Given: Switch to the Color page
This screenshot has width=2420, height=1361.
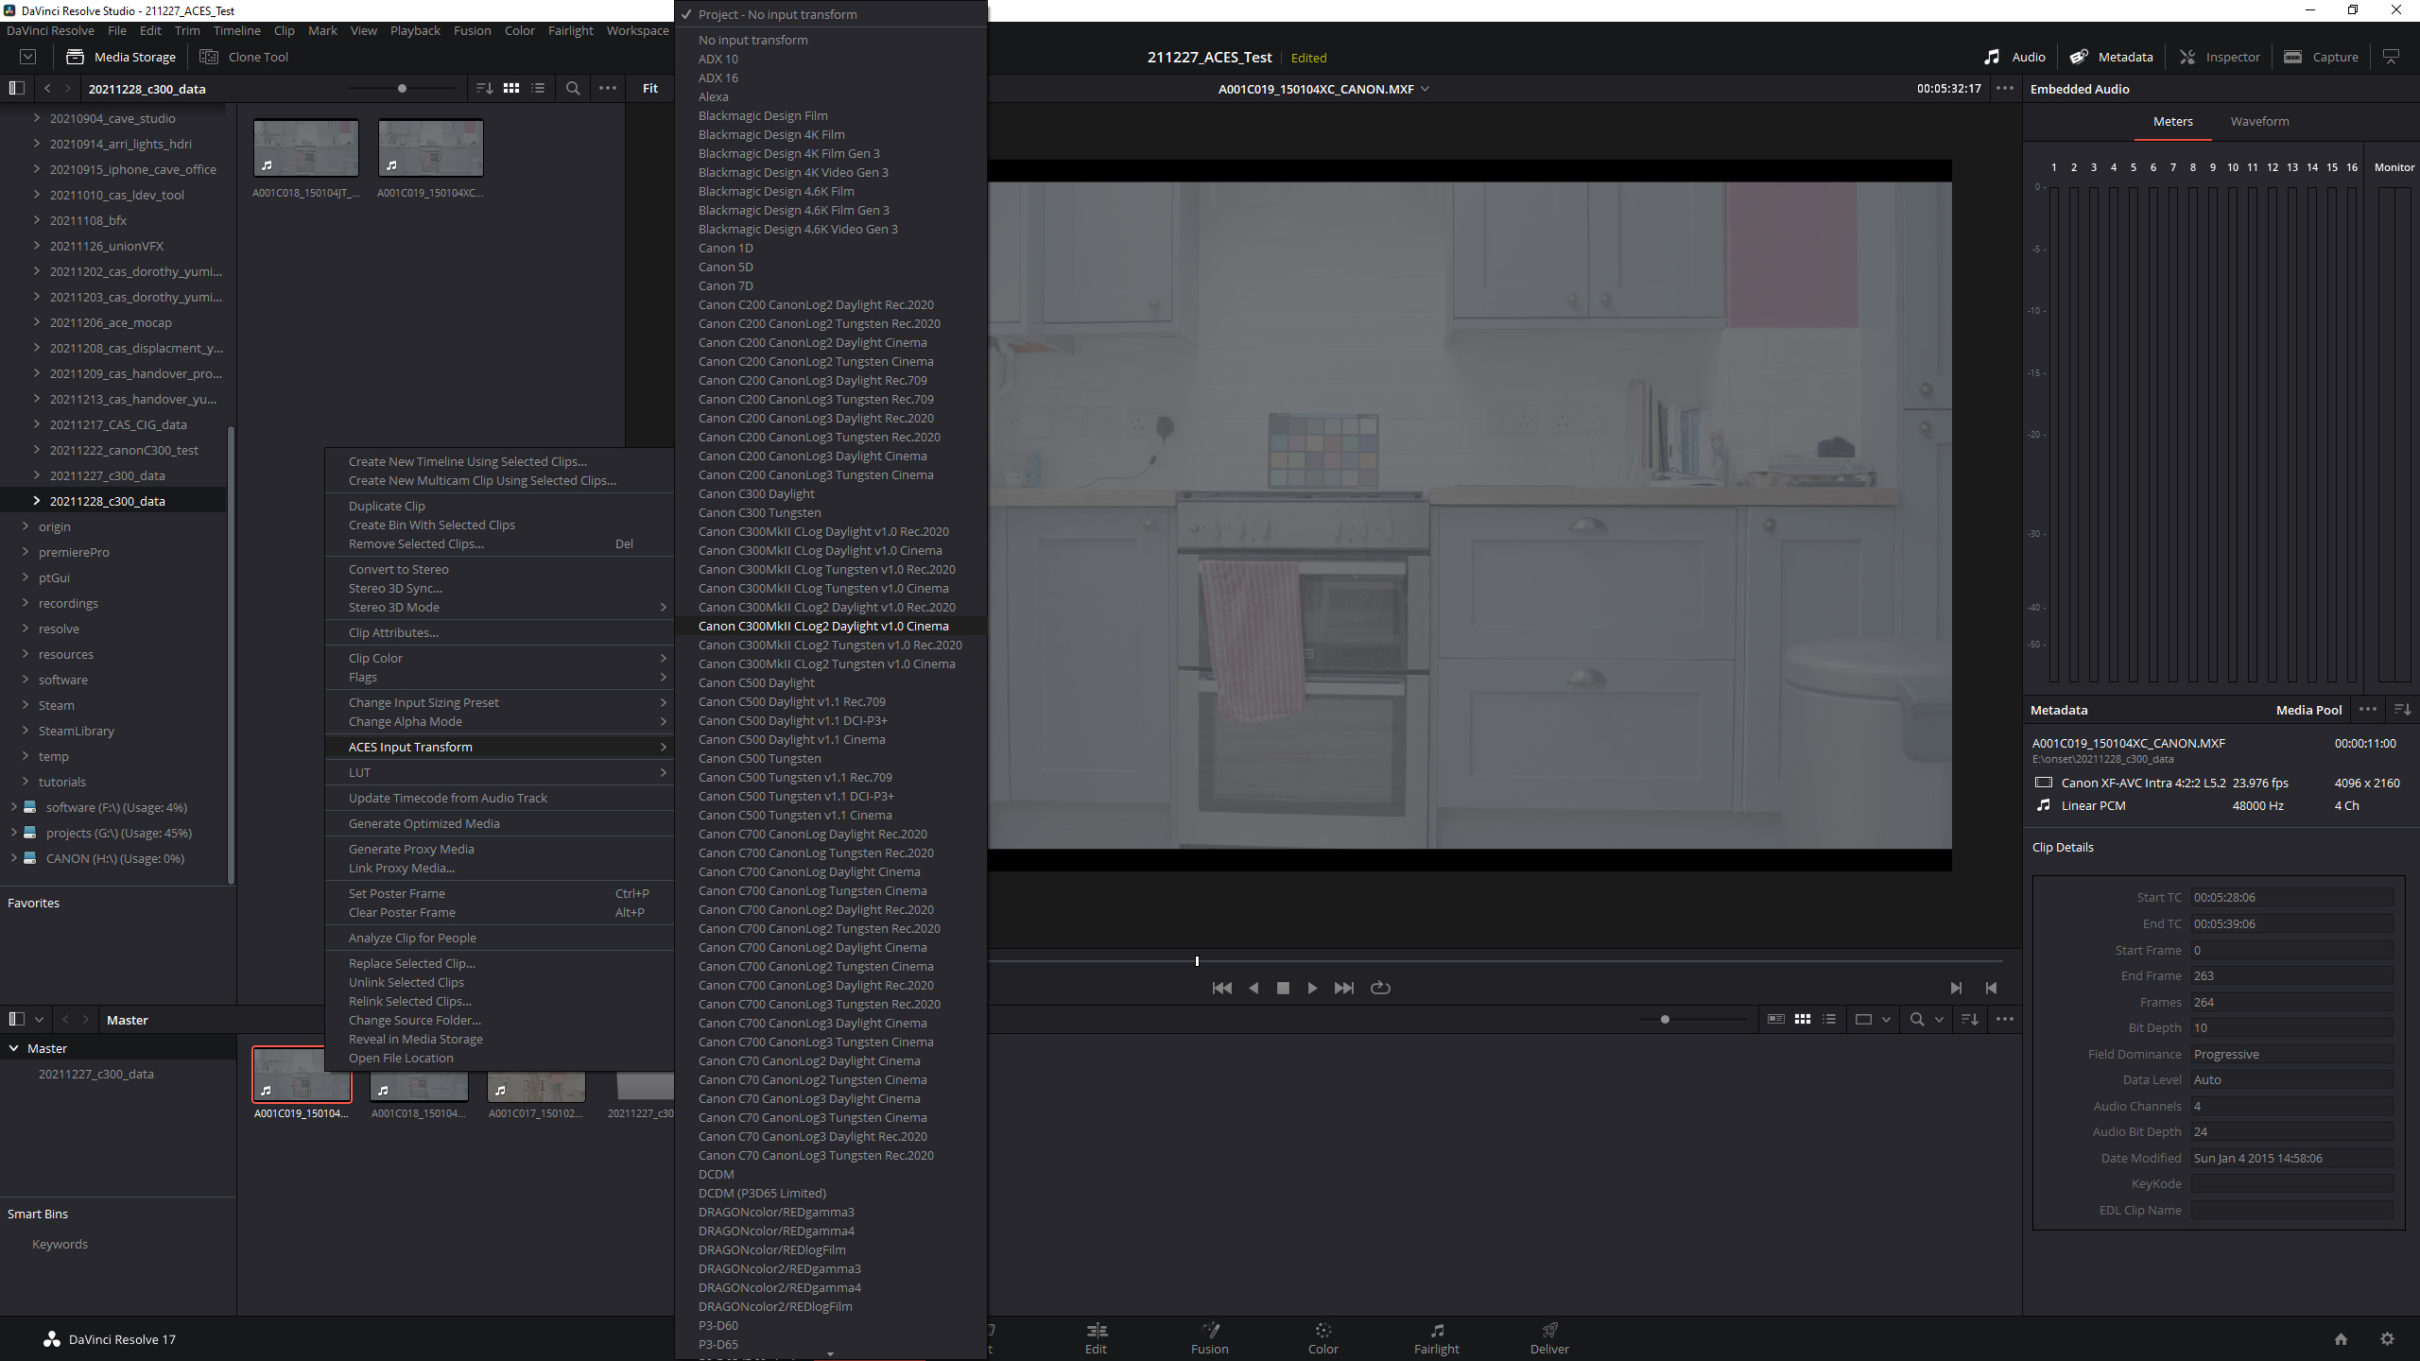Looking at the screenshot, I should (x=1323, y=1338).
